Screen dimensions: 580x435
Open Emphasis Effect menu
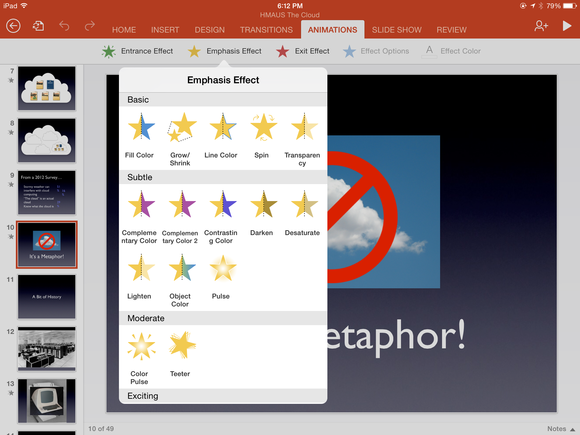[x=225, y=51]
